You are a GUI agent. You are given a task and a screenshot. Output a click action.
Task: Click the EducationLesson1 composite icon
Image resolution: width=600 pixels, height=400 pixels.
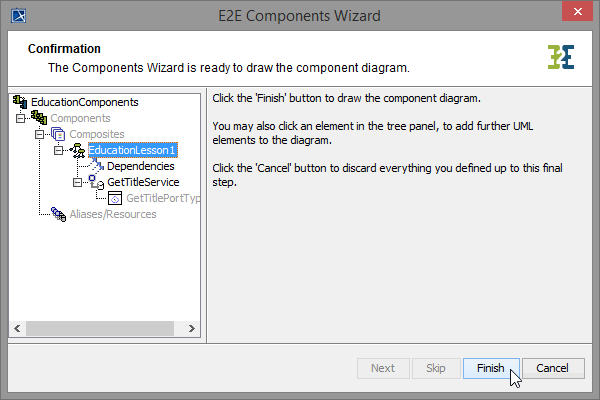coord(77,150)
